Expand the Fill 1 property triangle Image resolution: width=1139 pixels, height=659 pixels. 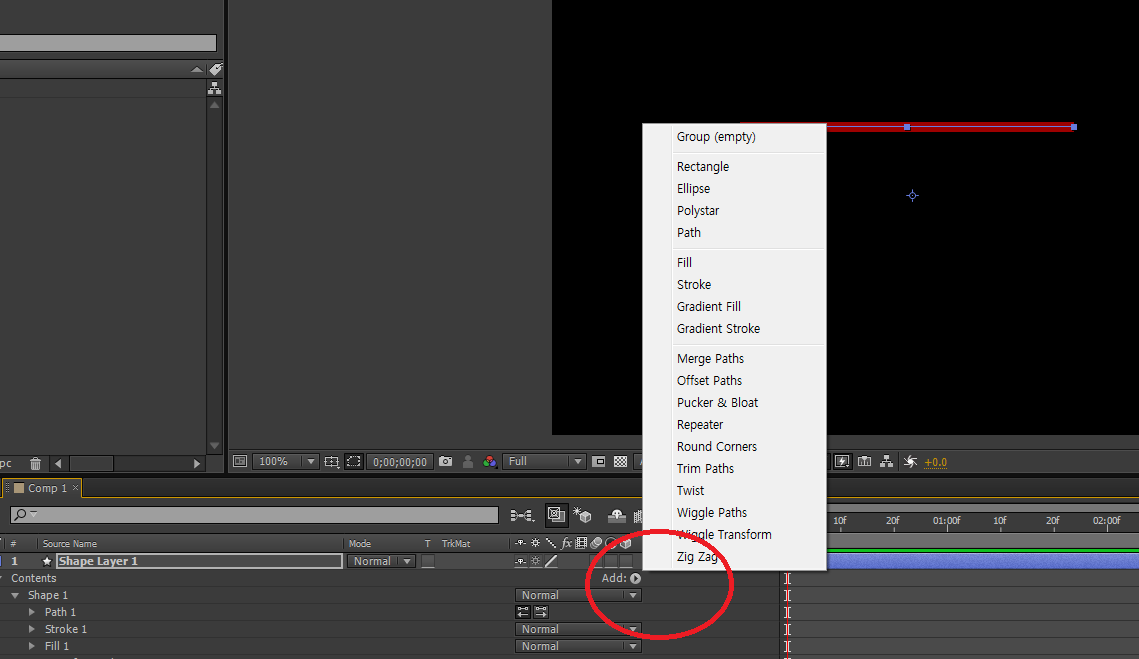tap(32, 646)
